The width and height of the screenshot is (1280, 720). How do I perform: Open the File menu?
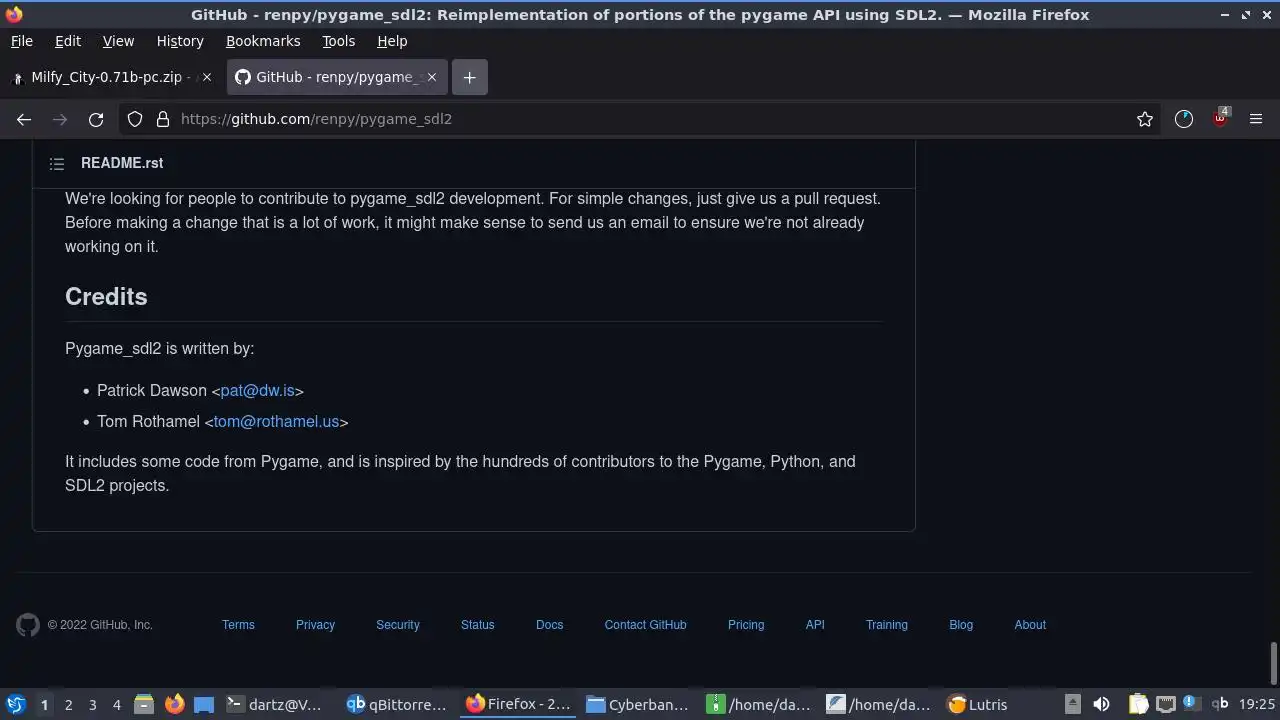tap(21, 41)
